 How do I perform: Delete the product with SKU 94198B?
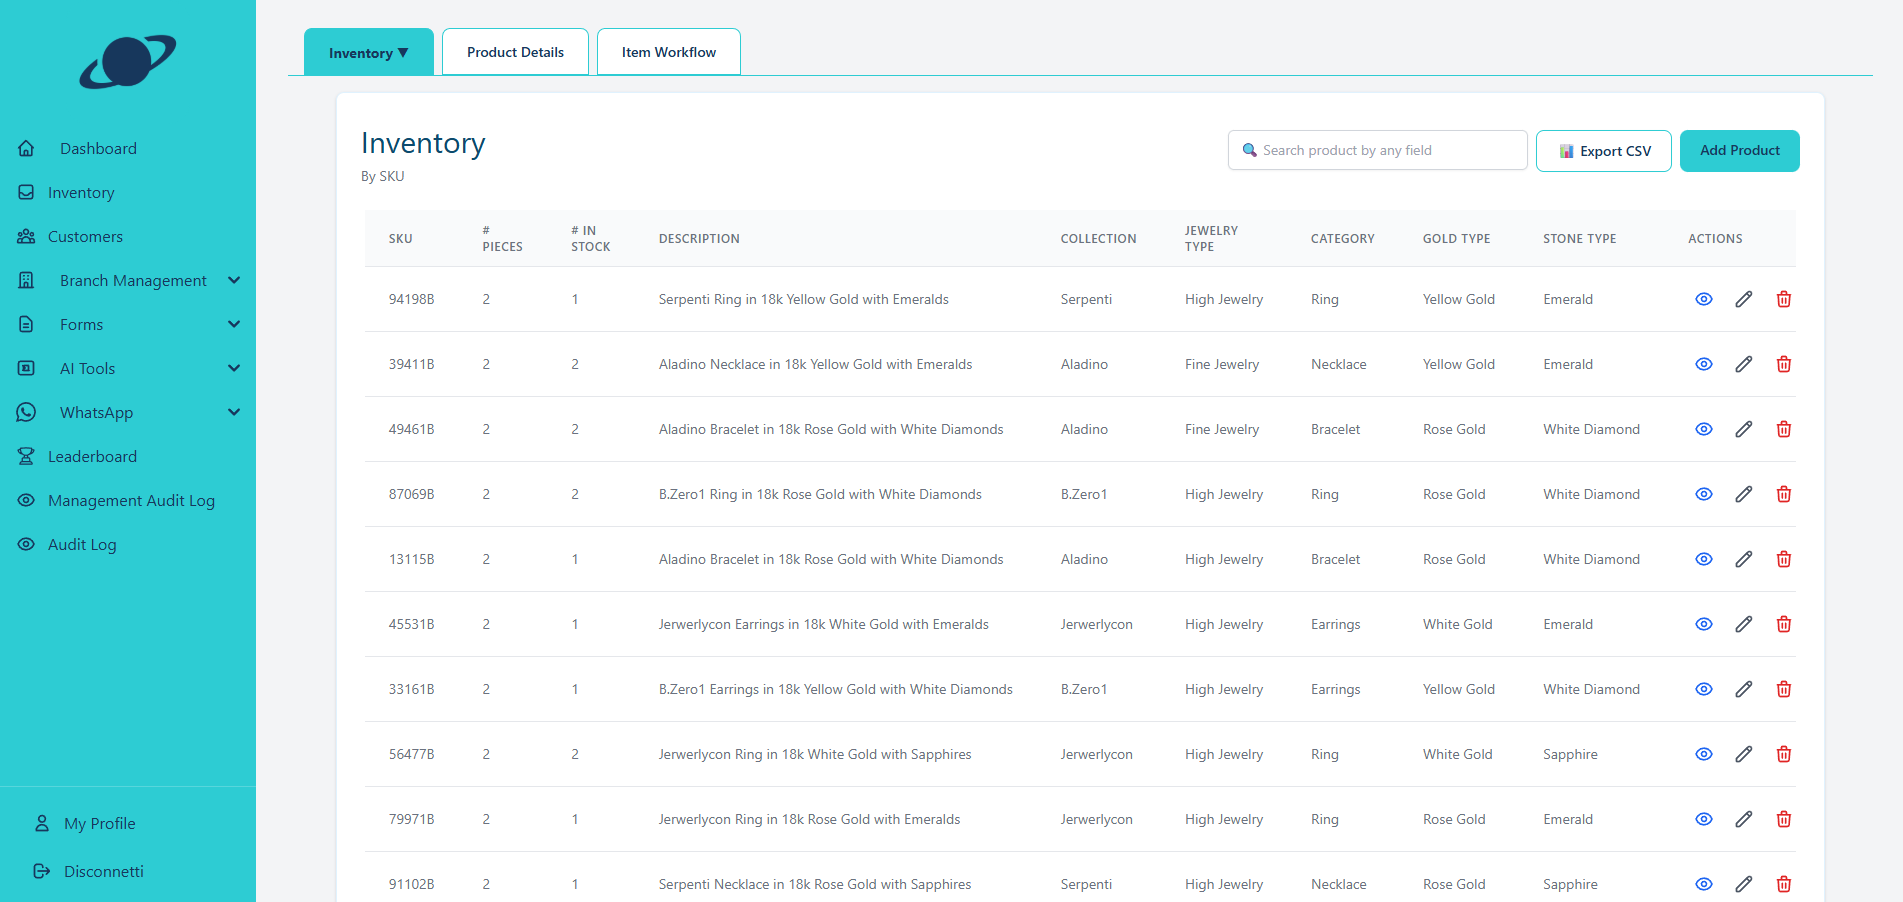[x=1783, y=299]
